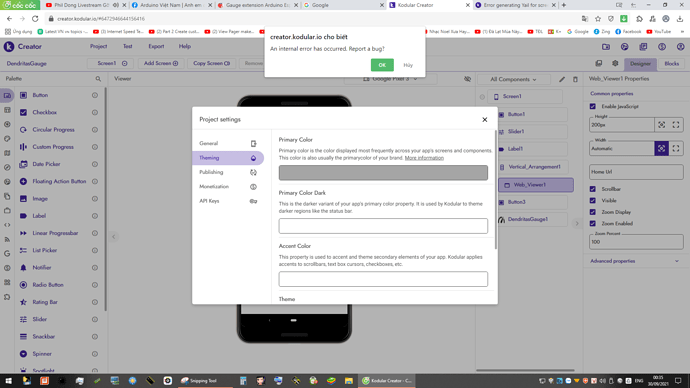Open the API Keys settings tab
This screenshot has width=690, height=388.
point(228,201)
